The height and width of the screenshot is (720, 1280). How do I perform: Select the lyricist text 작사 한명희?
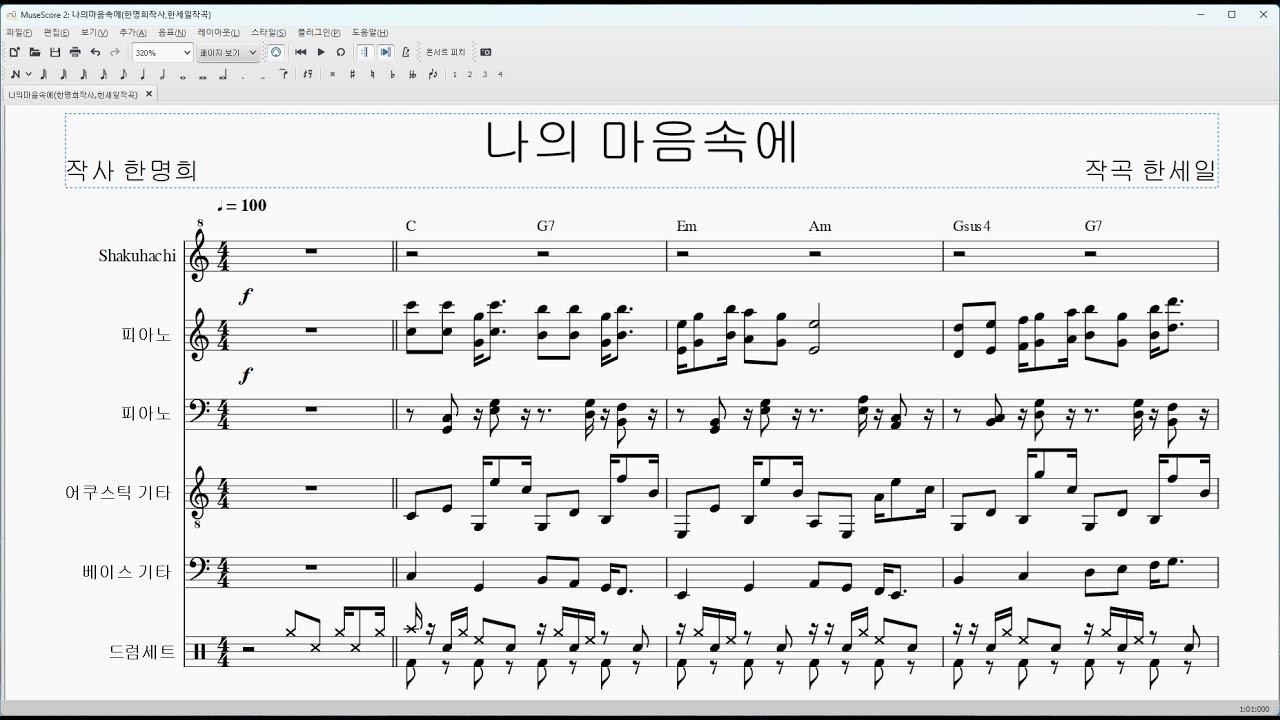131,170
